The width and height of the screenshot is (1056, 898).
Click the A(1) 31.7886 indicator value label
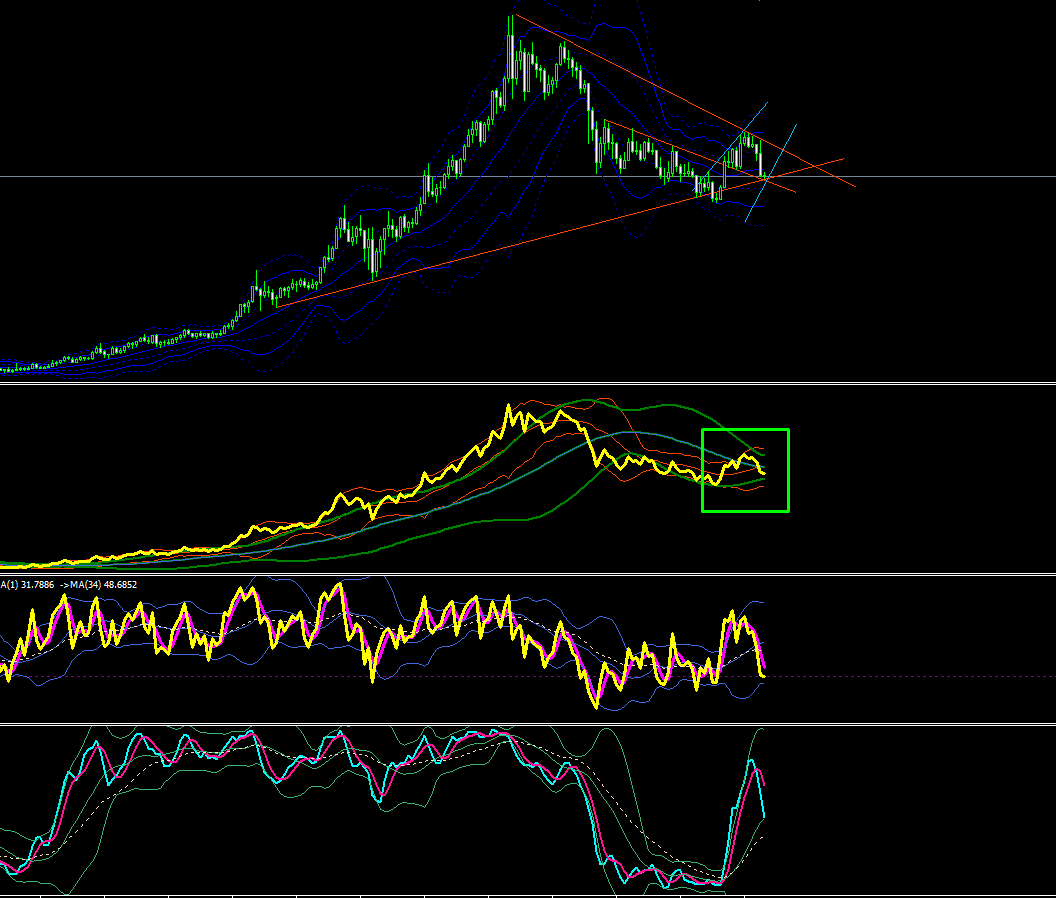[28, 585]
